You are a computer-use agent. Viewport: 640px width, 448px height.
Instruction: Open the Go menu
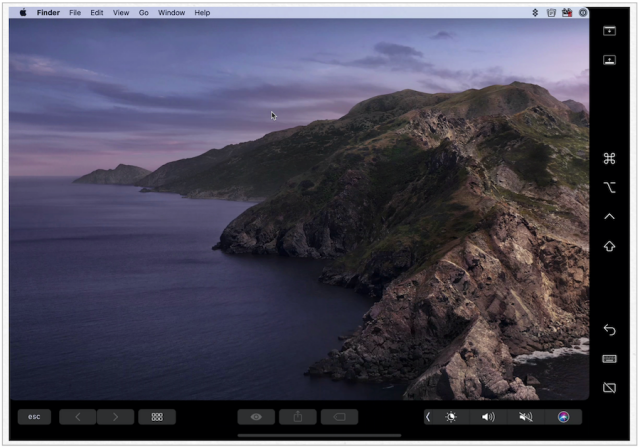(144, 13)
